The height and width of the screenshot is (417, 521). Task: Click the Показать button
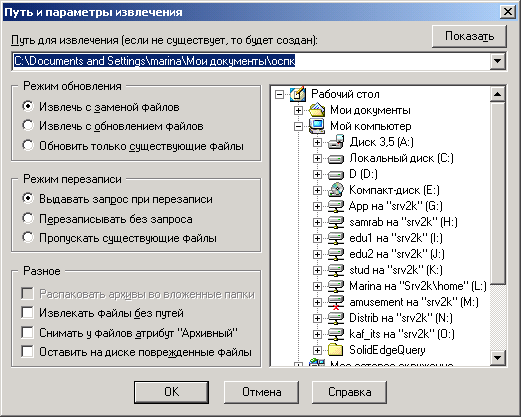(x=469, y=36)
